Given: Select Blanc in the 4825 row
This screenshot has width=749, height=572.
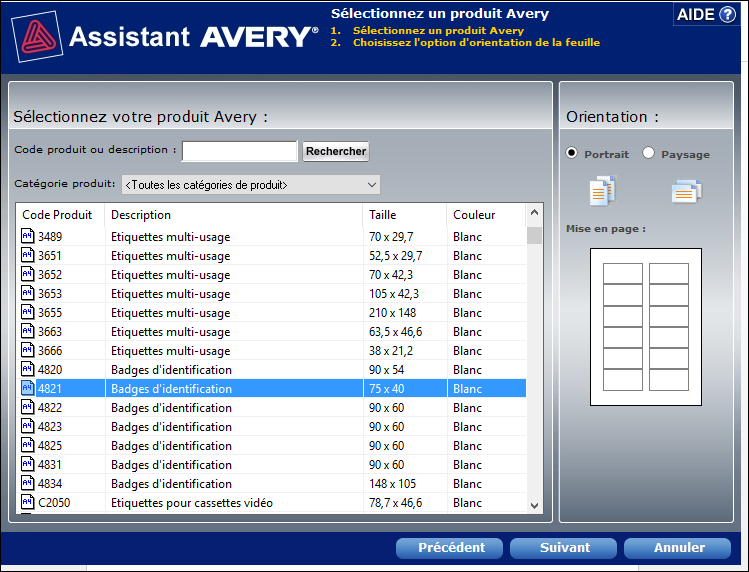Looking at the screenshot, I should click(x=467, y=446).
